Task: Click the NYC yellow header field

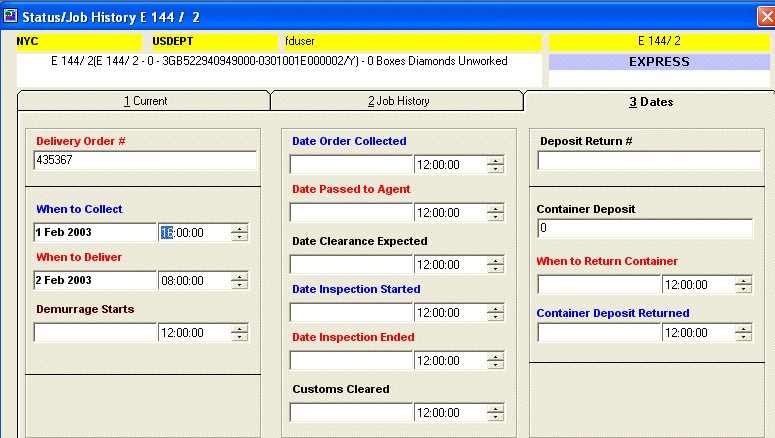Action: [x=79, y=42]
